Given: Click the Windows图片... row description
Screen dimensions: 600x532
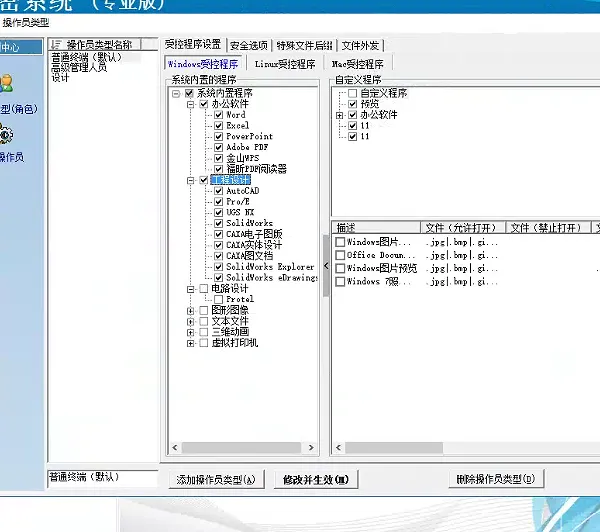Looking at the screenshot, I should (x=379, y=242).
